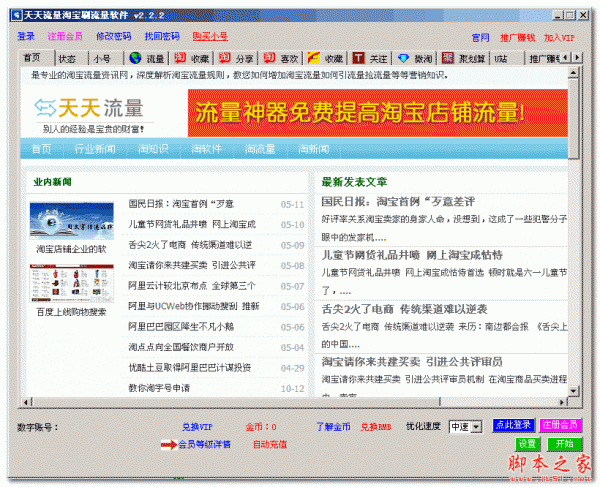This screenshot has width=600, height=487.
Task: Click the green 开始 button
Action: pos(564,444)
